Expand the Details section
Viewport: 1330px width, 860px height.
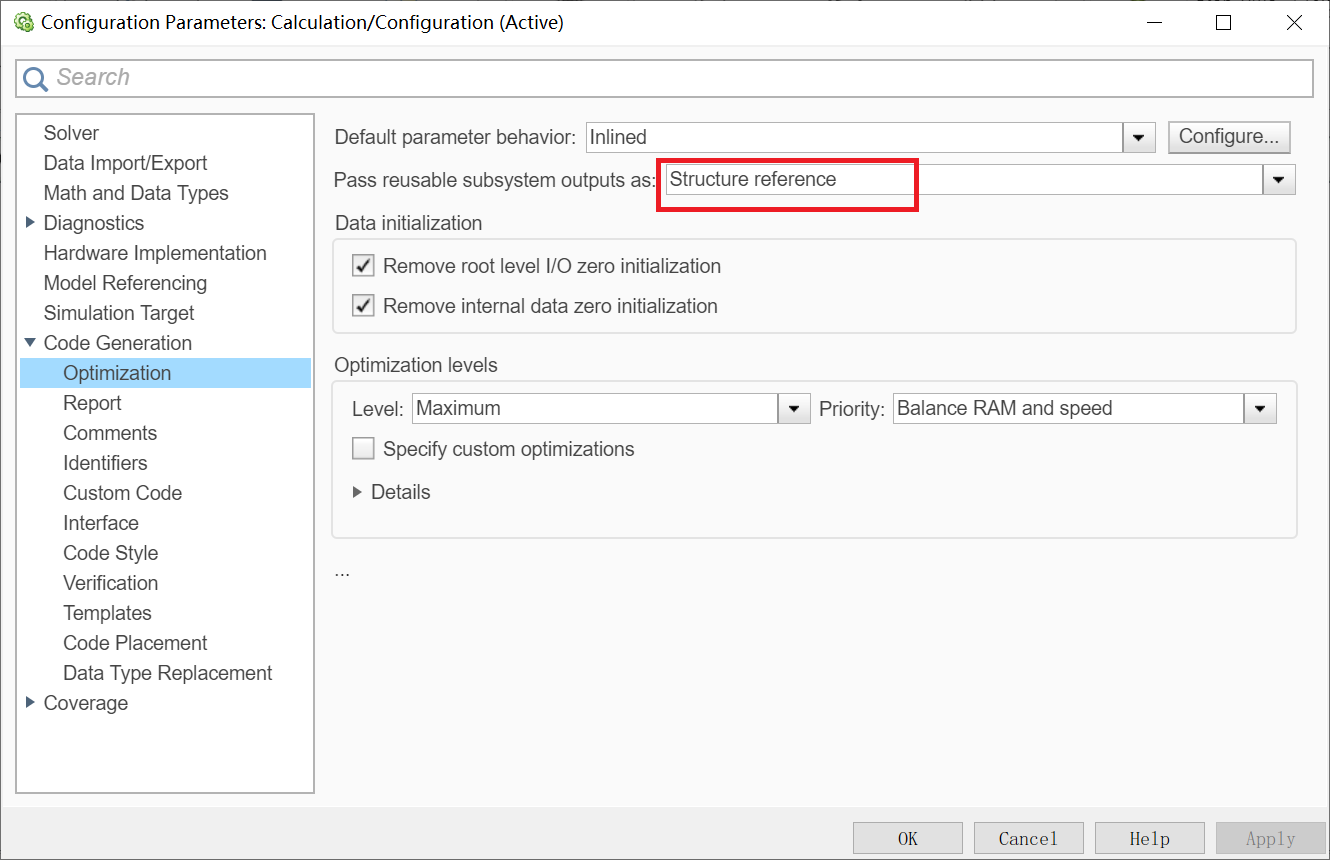tap(358, 492)
